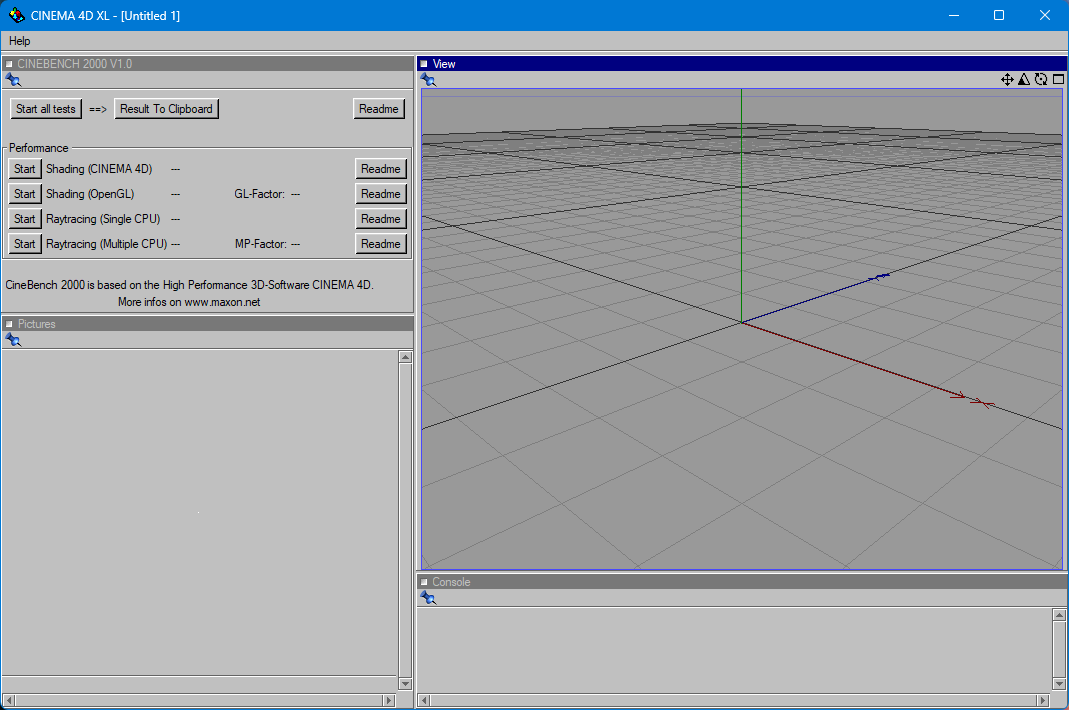
Task: Click the Pictures horizontal scrollbar right arrow
Action: pos(389,701)
